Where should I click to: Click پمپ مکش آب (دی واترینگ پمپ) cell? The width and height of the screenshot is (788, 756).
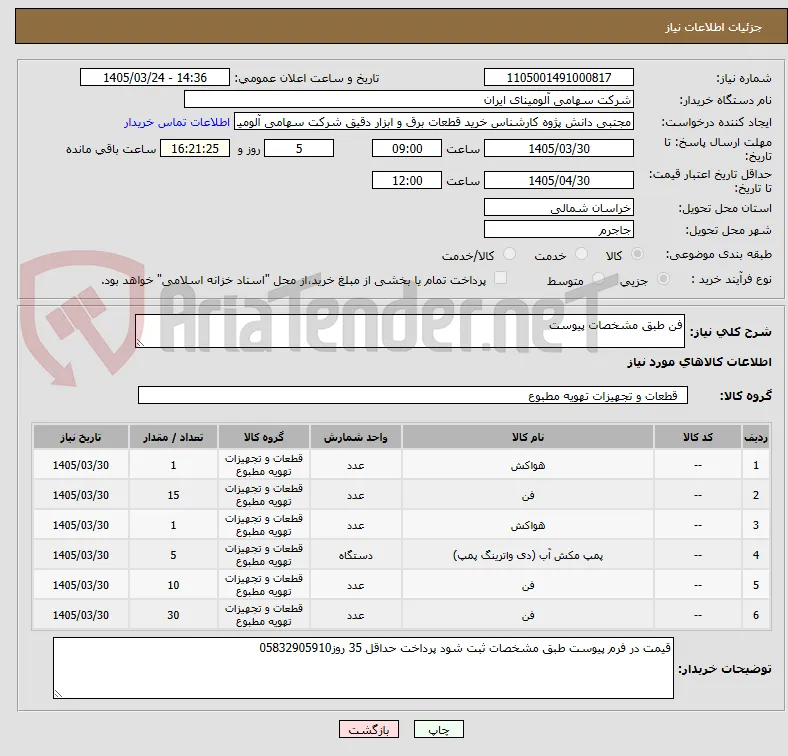tap(528, 555)
